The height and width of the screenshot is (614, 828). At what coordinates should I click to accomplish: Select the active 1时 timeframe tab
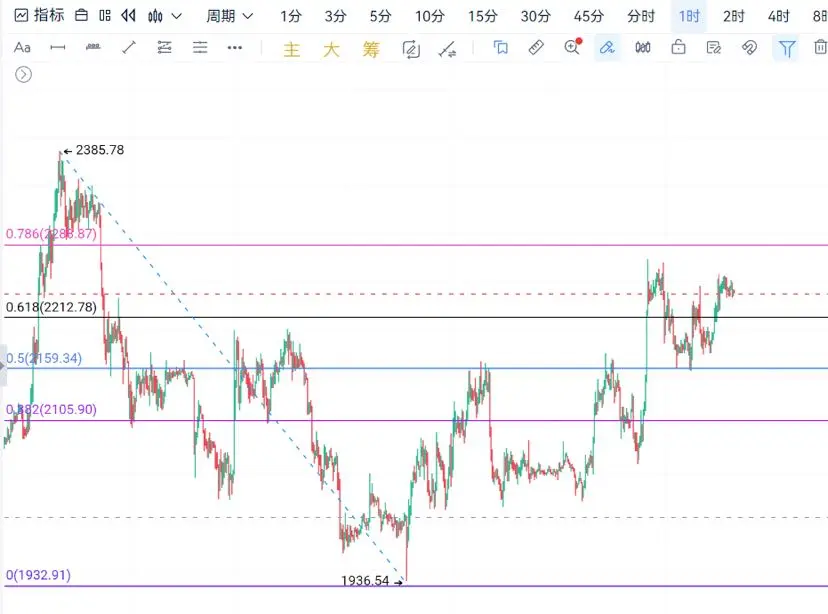tap(689, 16)
